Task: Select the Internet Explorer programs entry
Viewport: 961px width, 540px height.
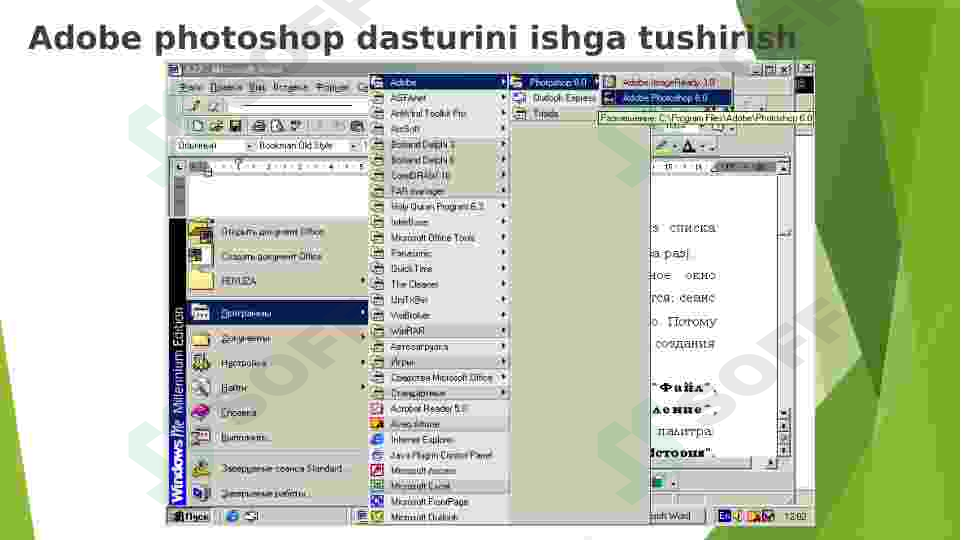Action: tap(439, 439)
